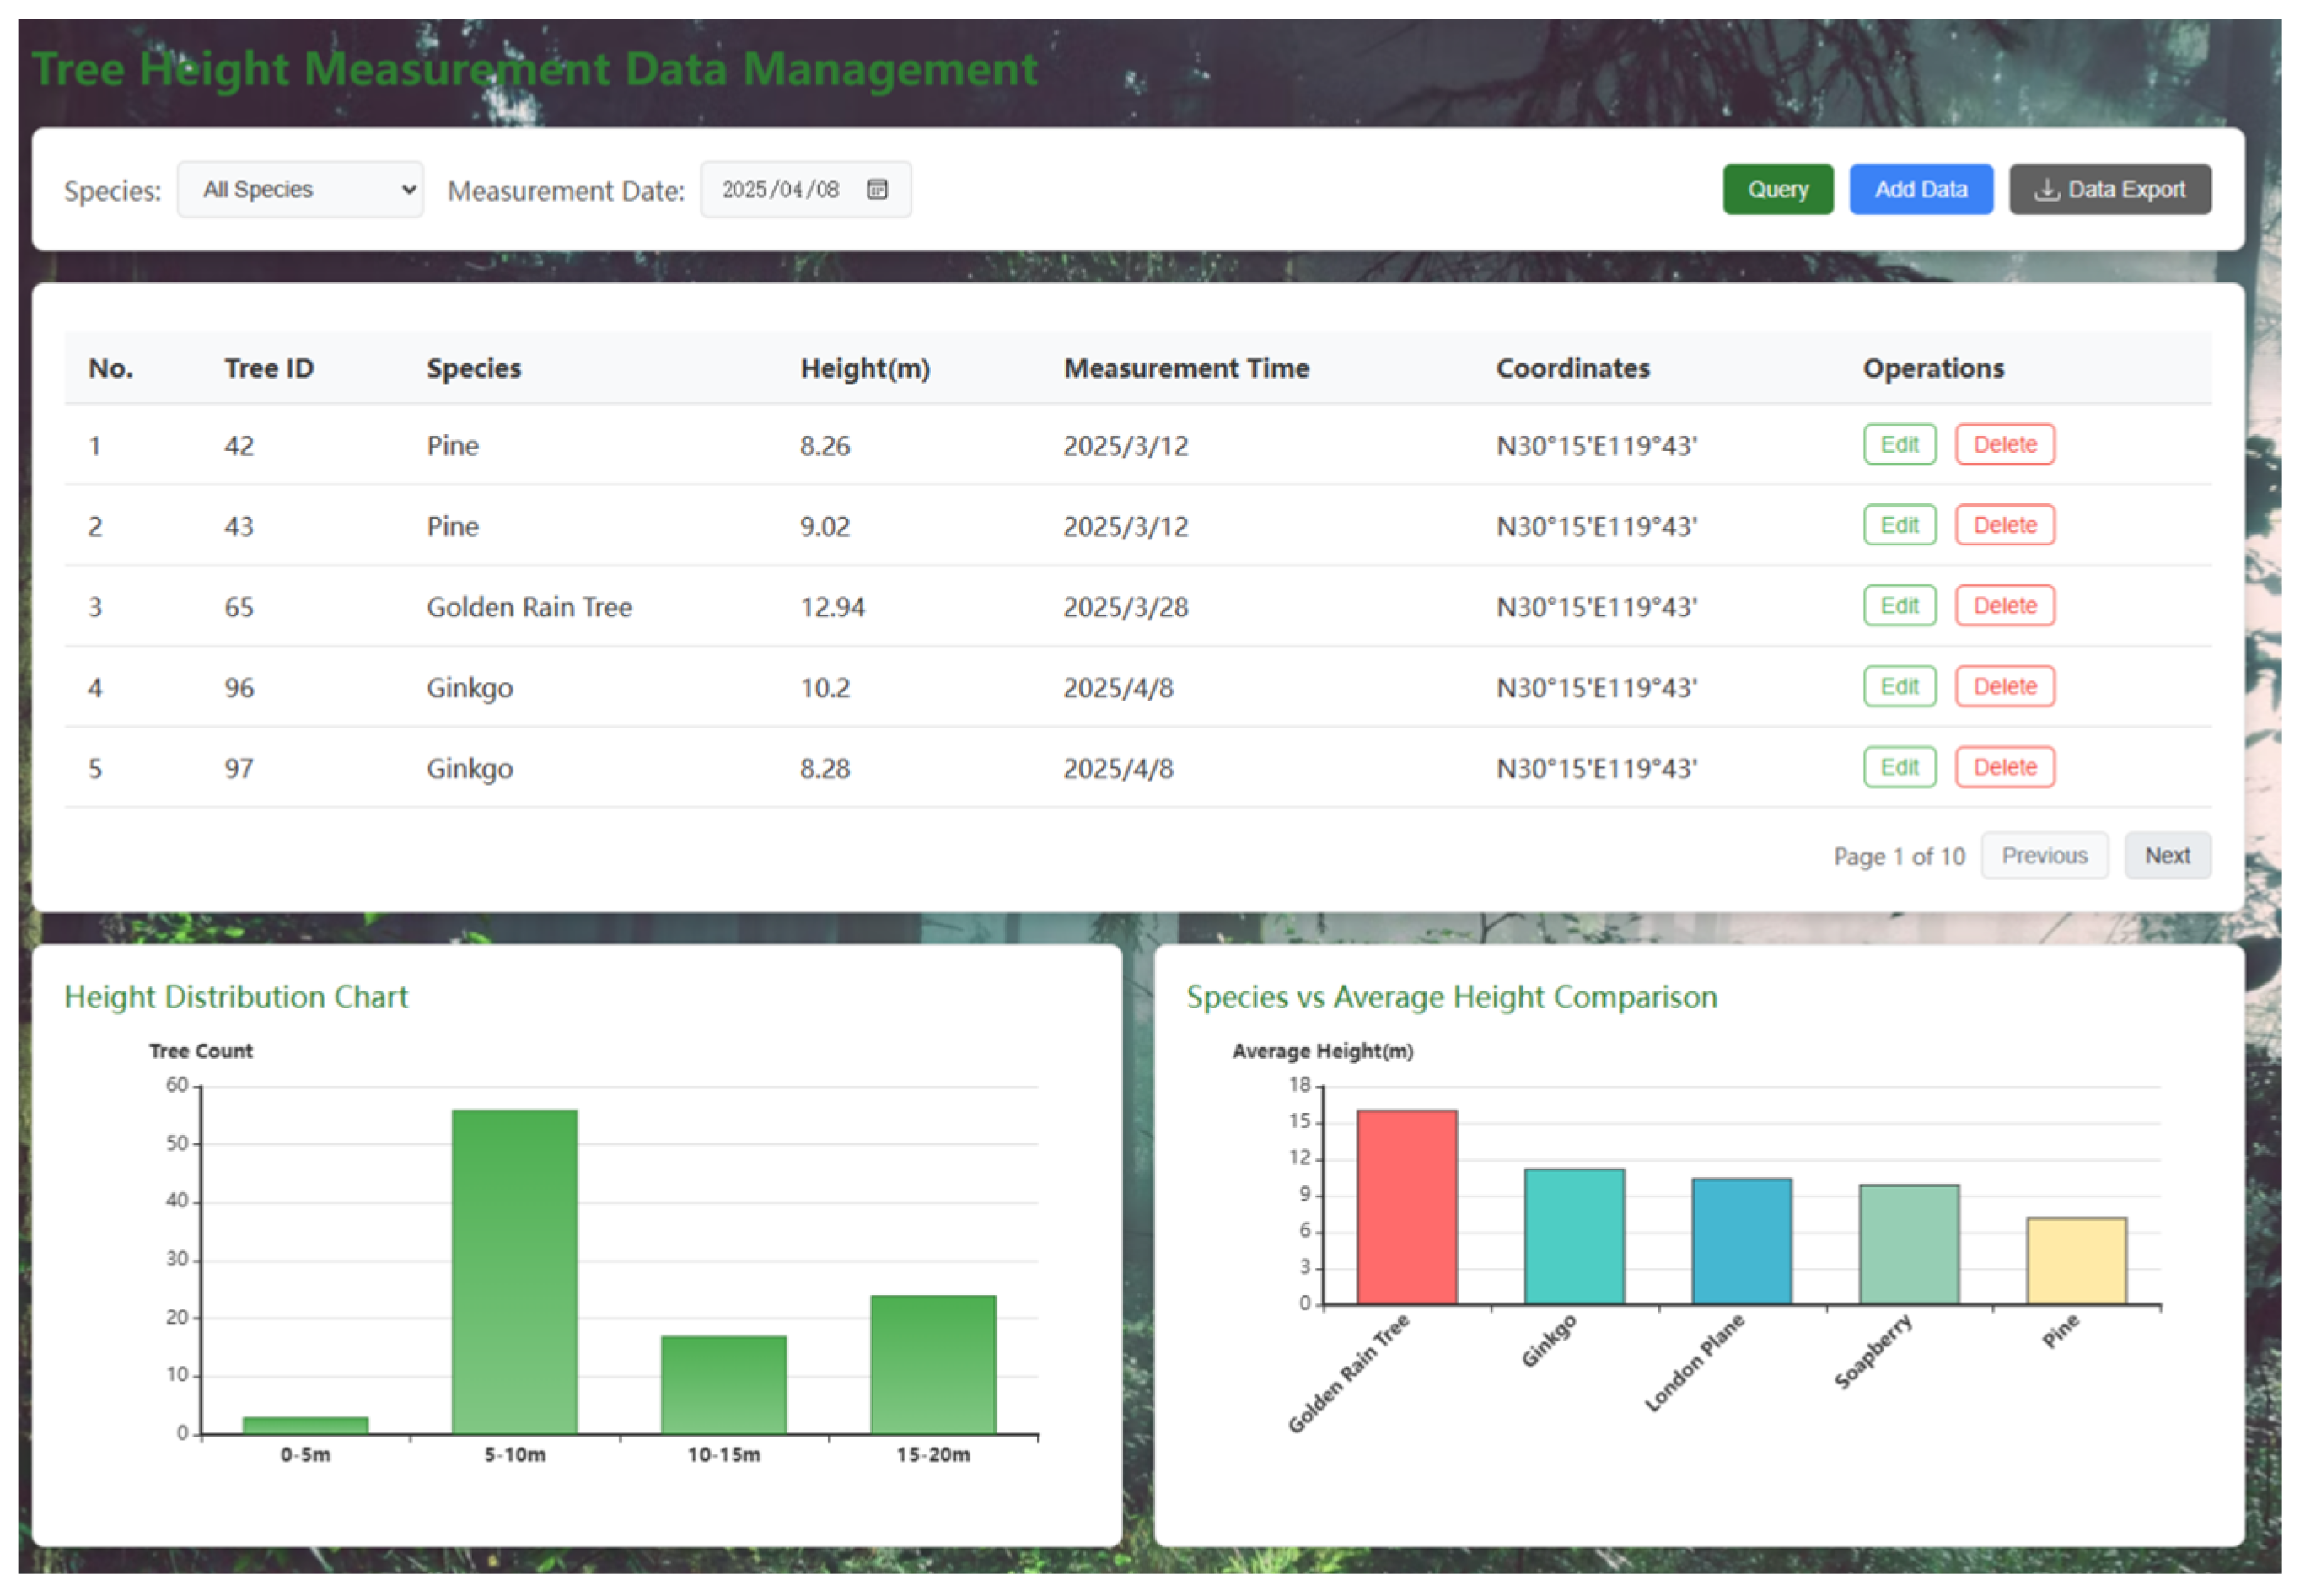
Task: Click the red Golden Rain Tree bar
Action: pos(1406,1206)
